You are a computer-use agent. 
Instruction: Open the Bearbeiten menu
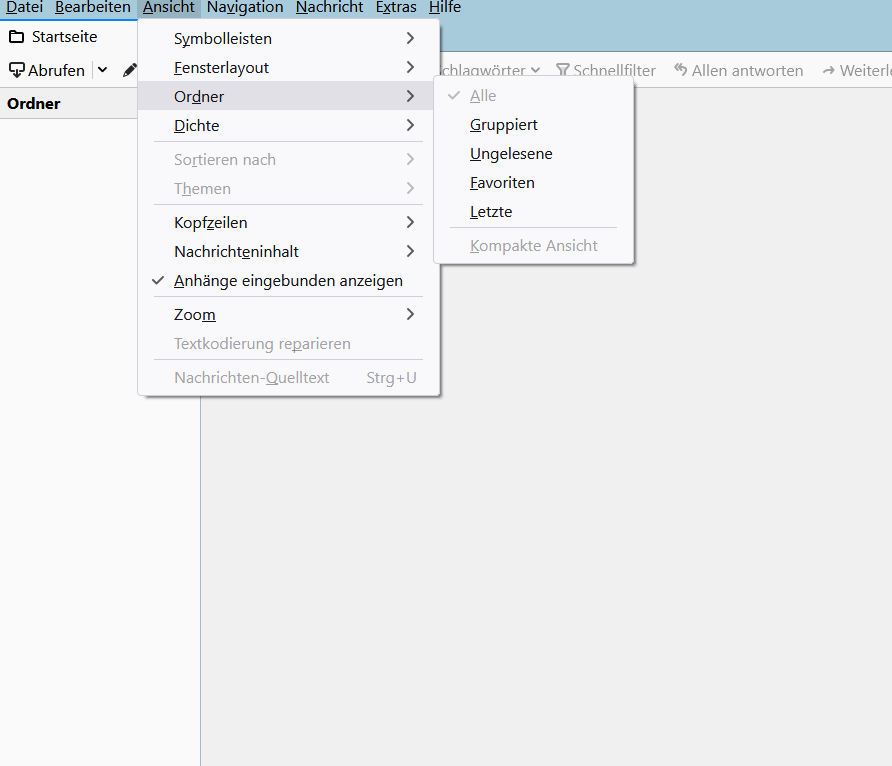[x=93, y=7]
